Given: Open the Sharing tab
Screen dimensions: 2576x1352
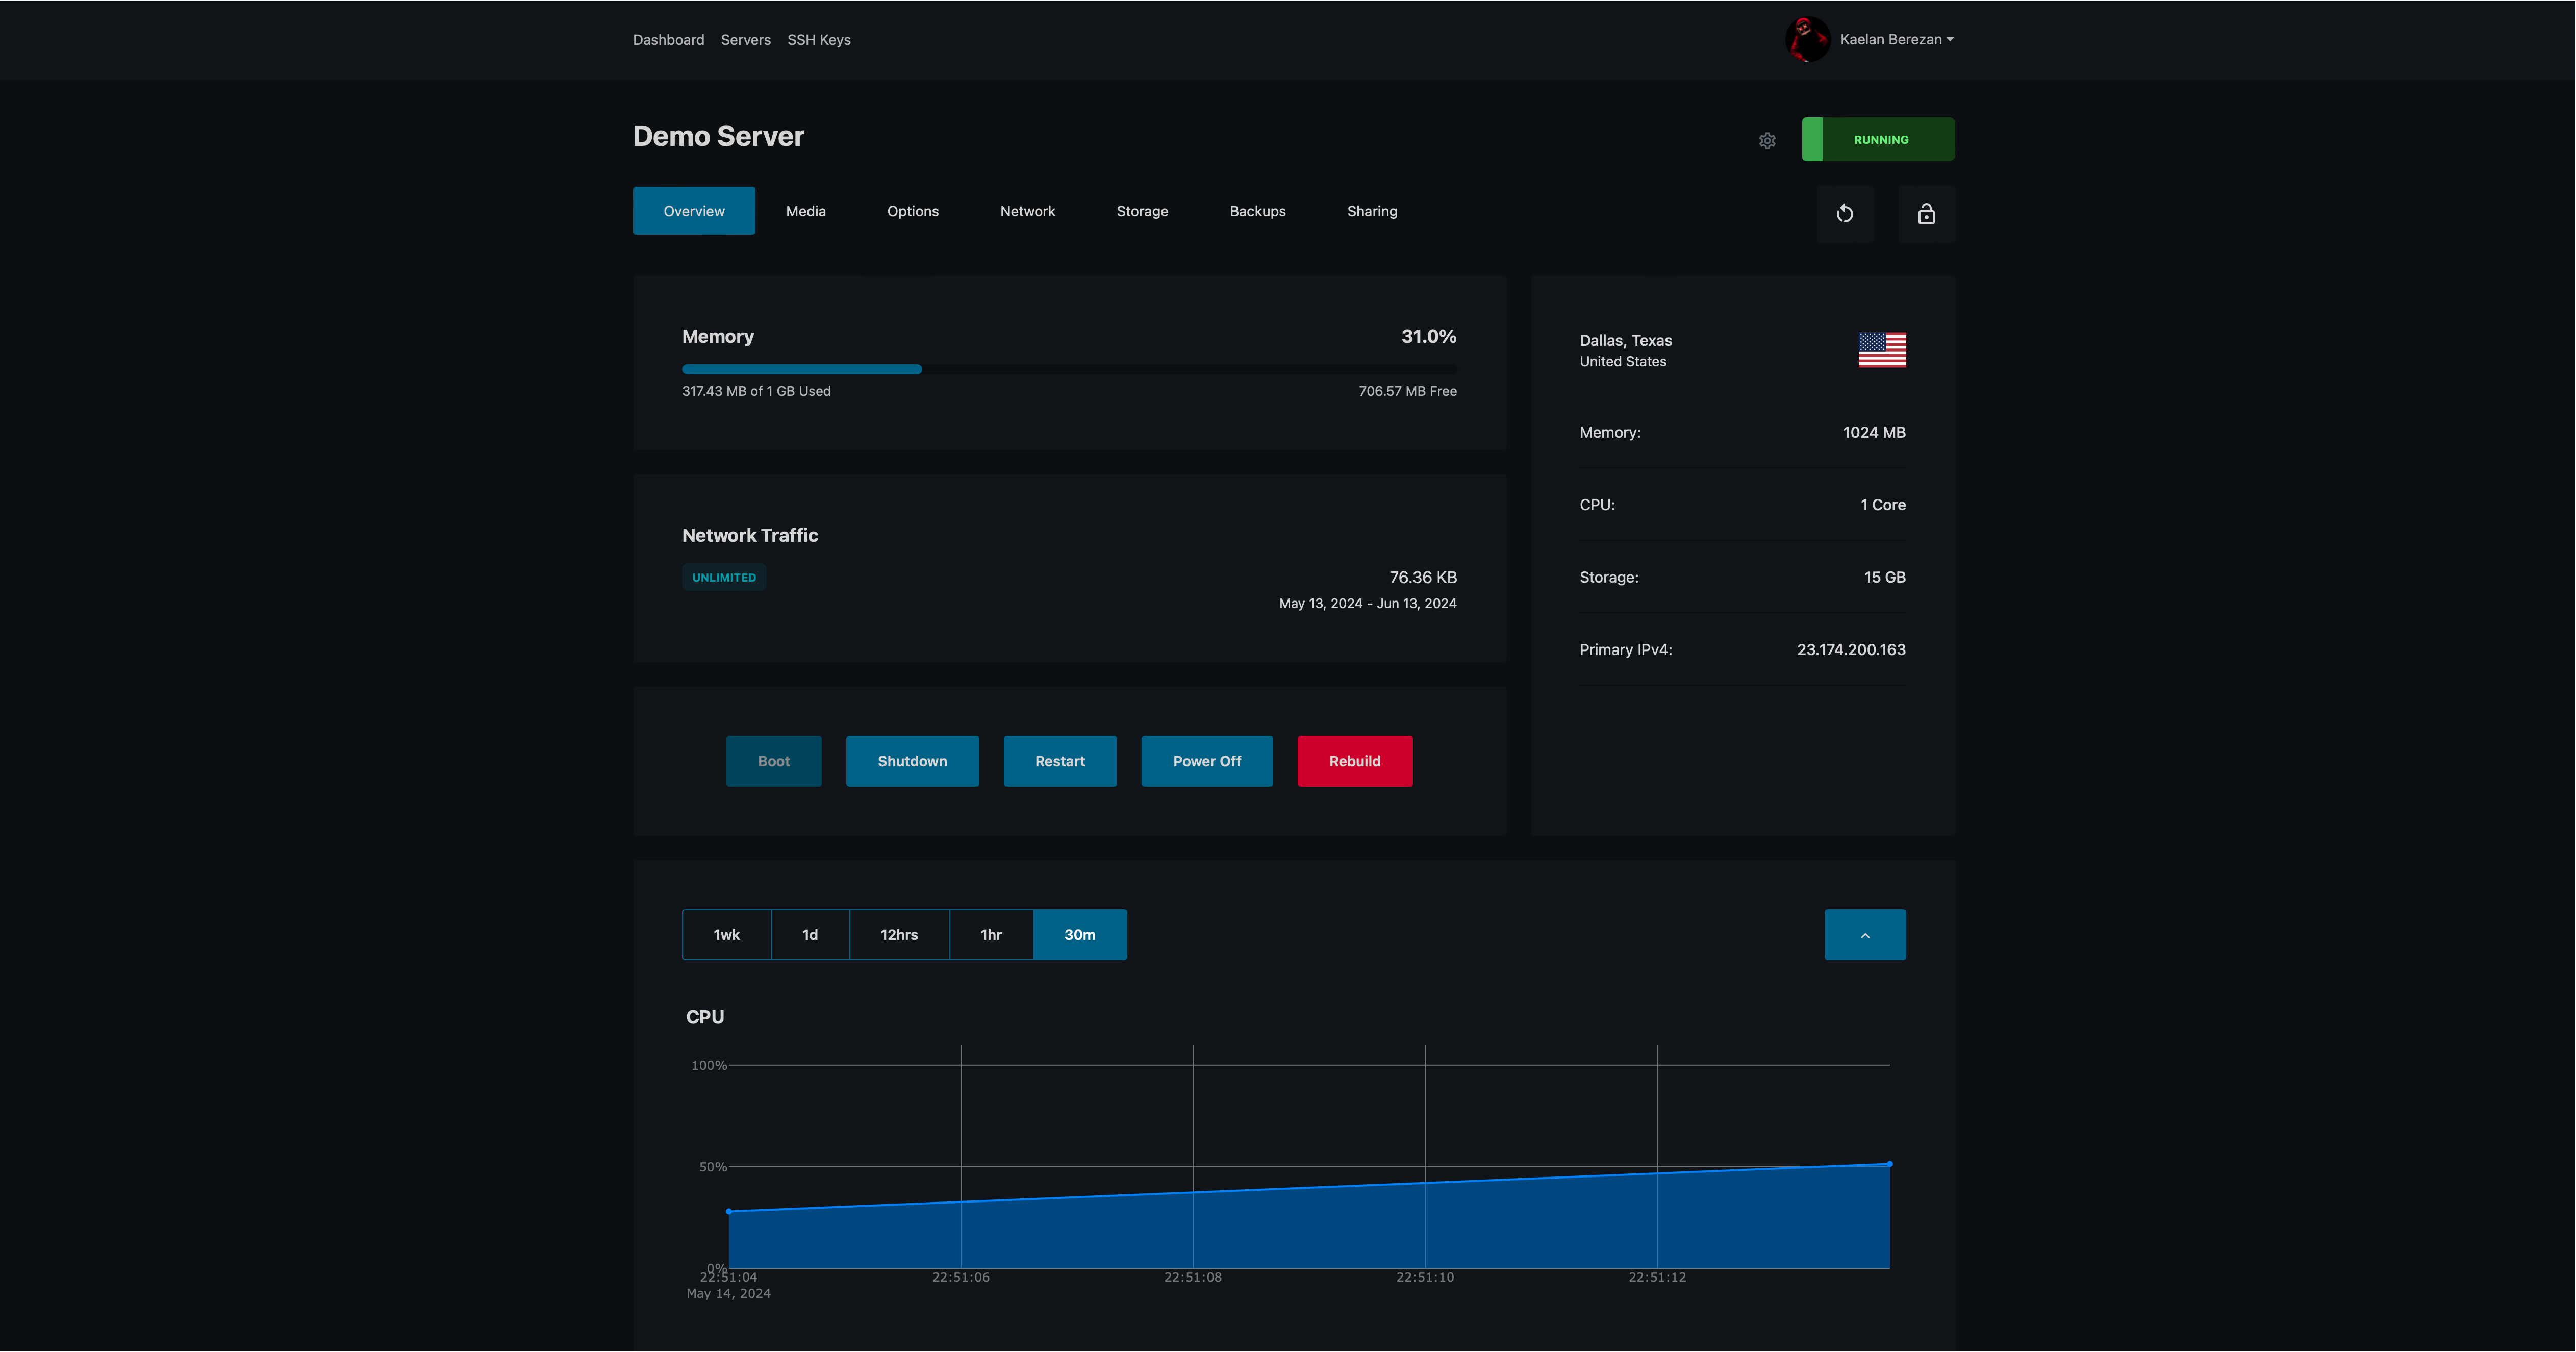Looking at the screenshot, I should pos(1372,211).
